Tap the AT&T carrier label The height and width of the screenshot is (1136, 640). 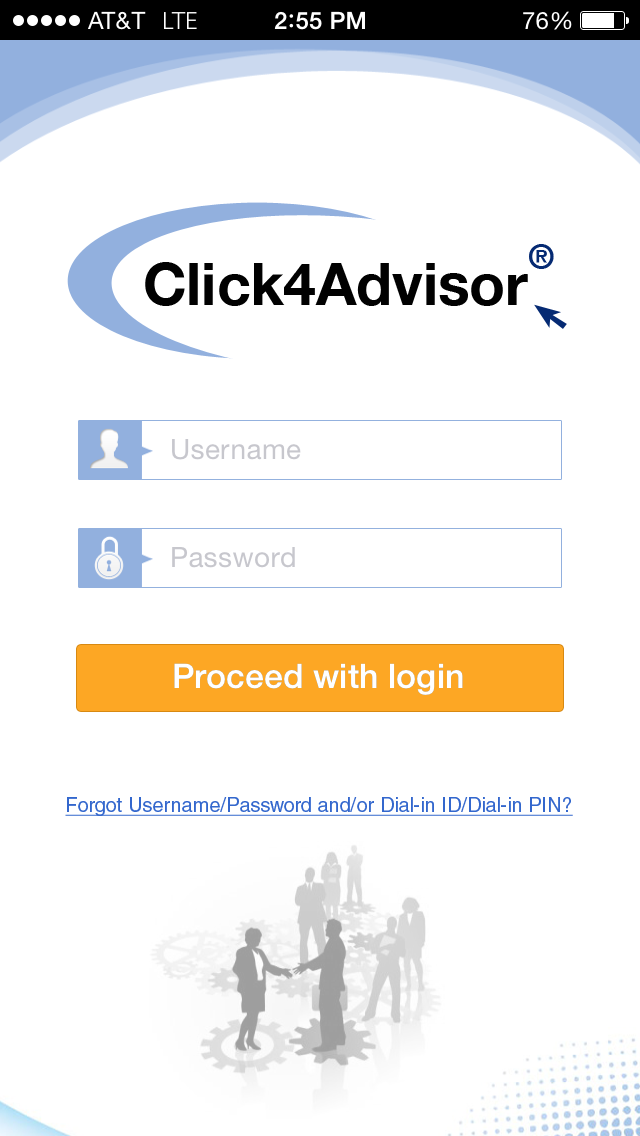tap(117, 21)
